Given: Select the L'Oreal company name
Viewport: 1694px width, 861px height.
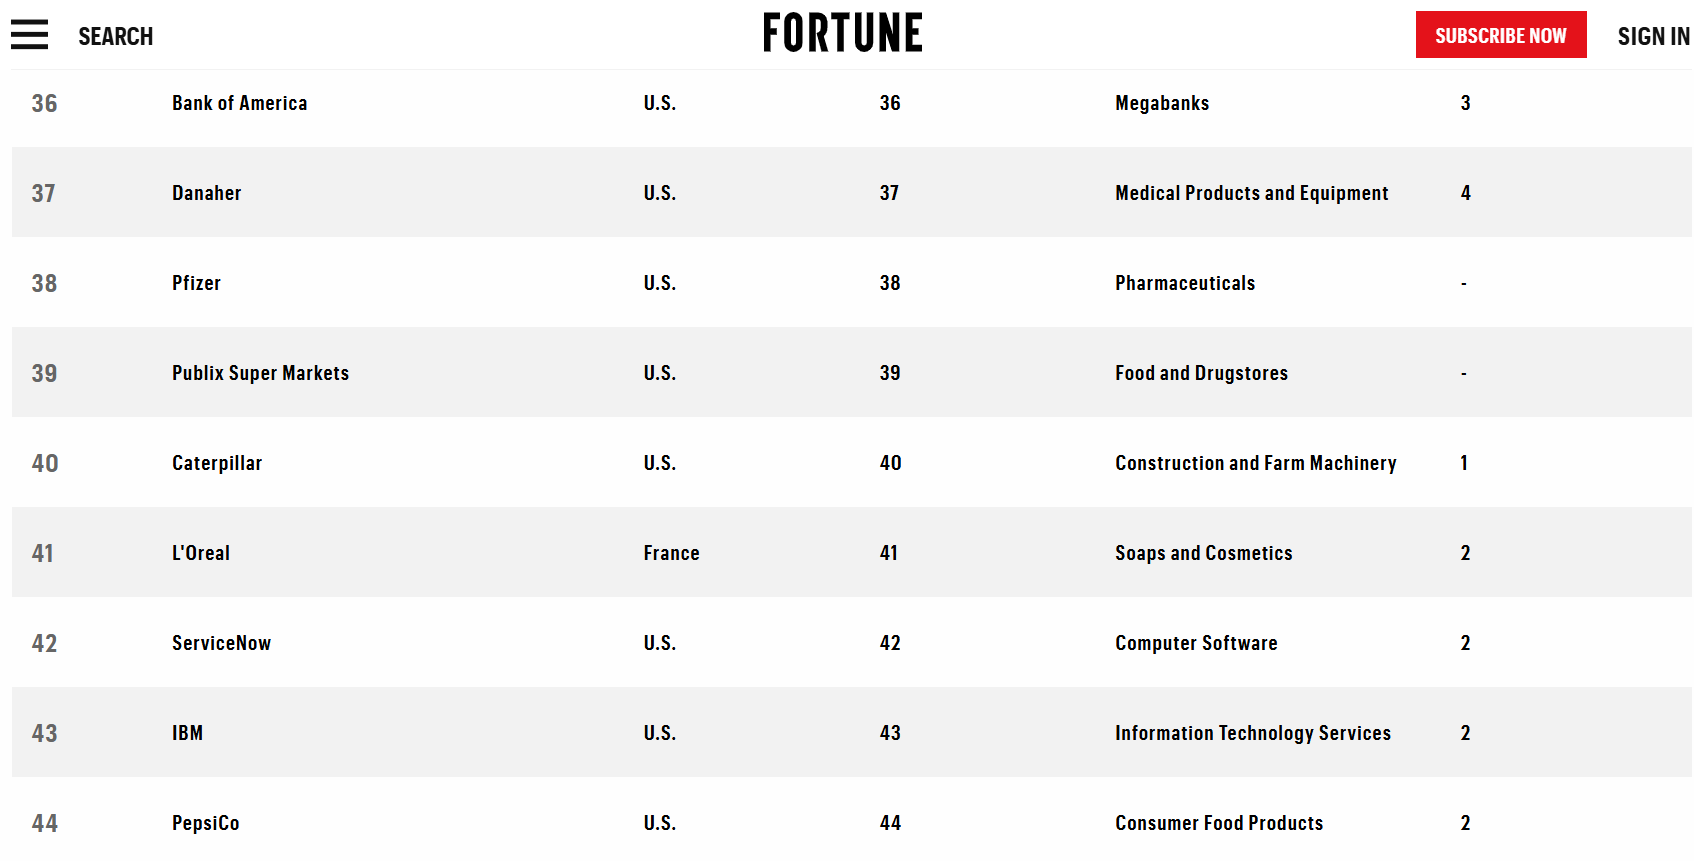Looking at the screenshot, I should (201, 553).
